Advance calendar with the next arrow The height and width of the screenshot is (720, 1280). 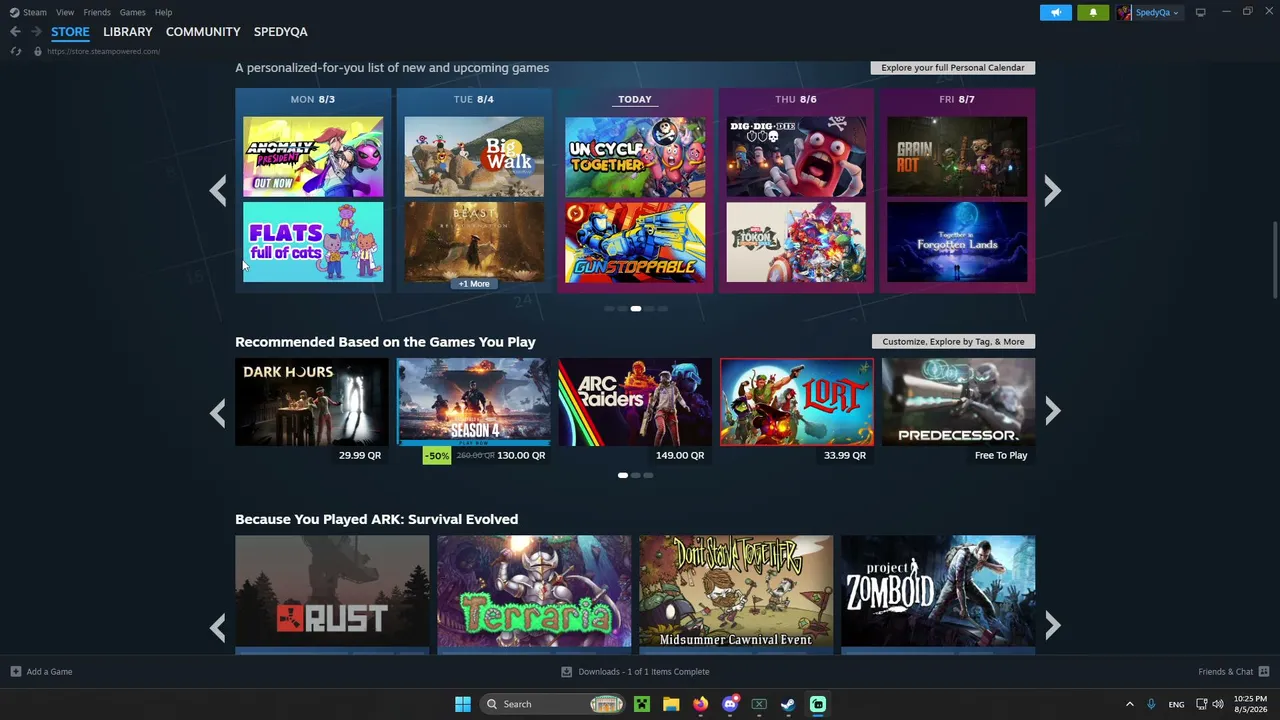[x=1052, y=190]
